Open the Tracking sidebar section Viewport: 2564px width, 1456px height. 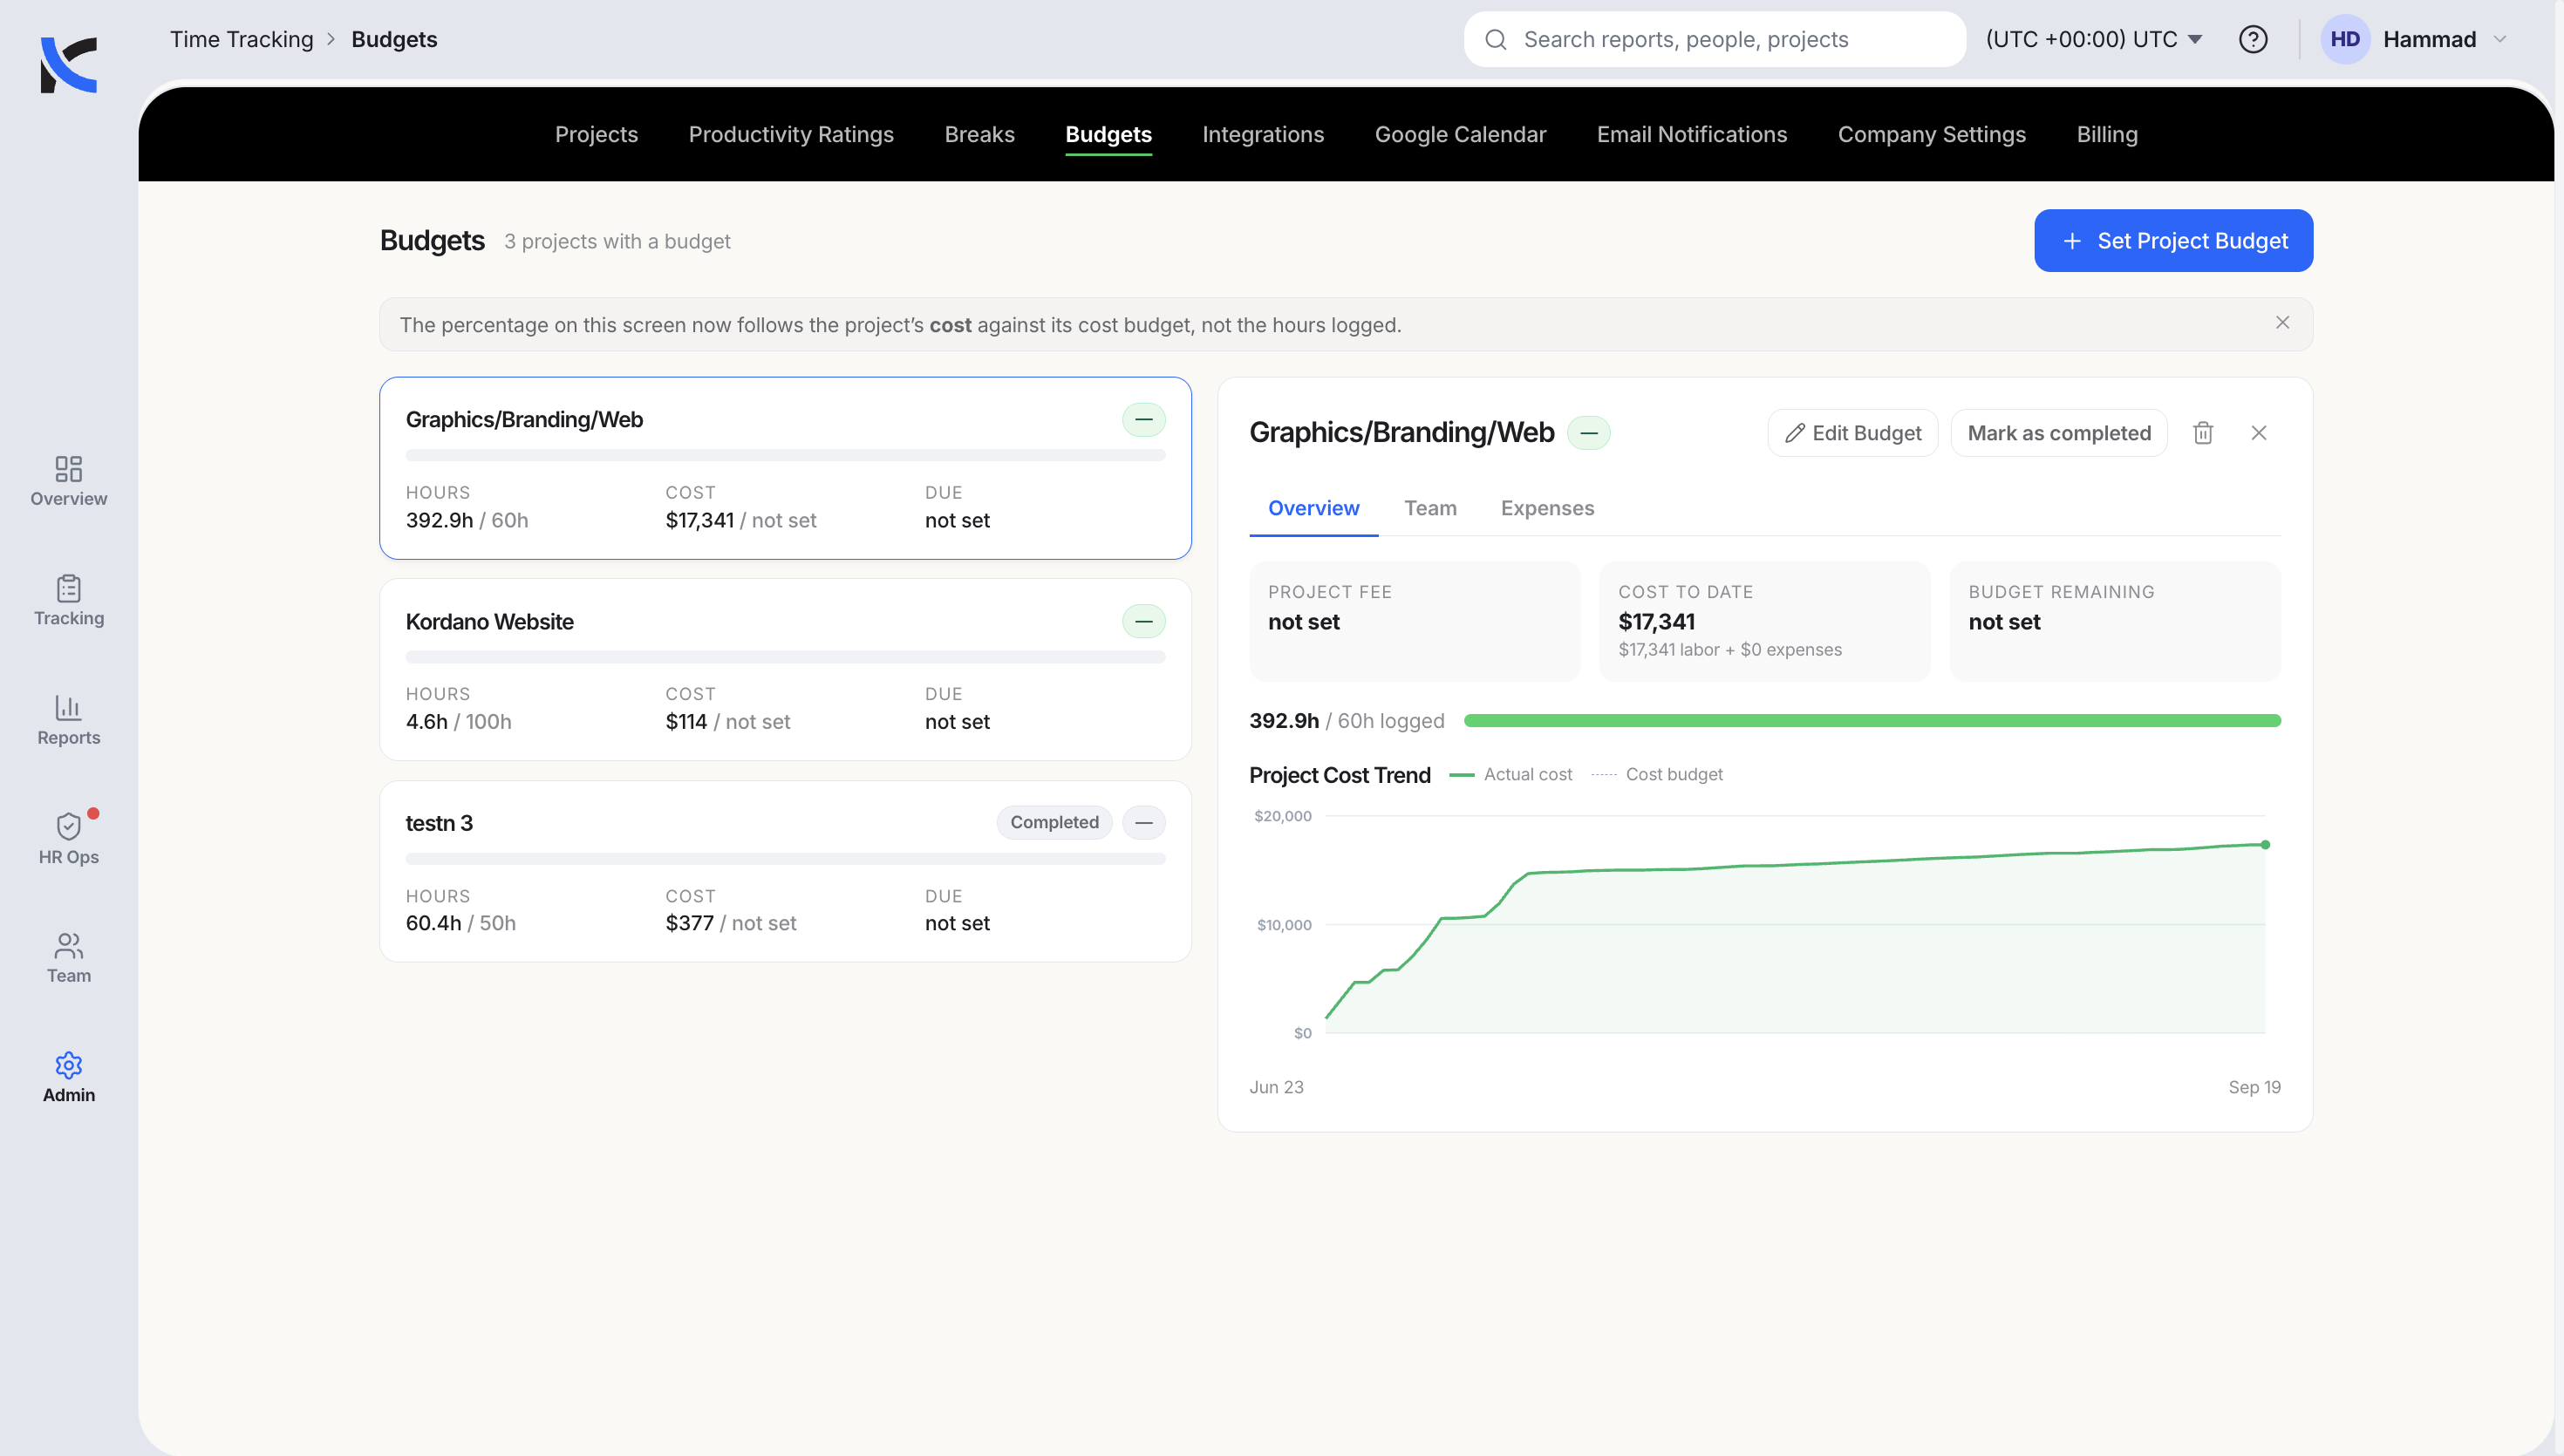tap(68, 600)
